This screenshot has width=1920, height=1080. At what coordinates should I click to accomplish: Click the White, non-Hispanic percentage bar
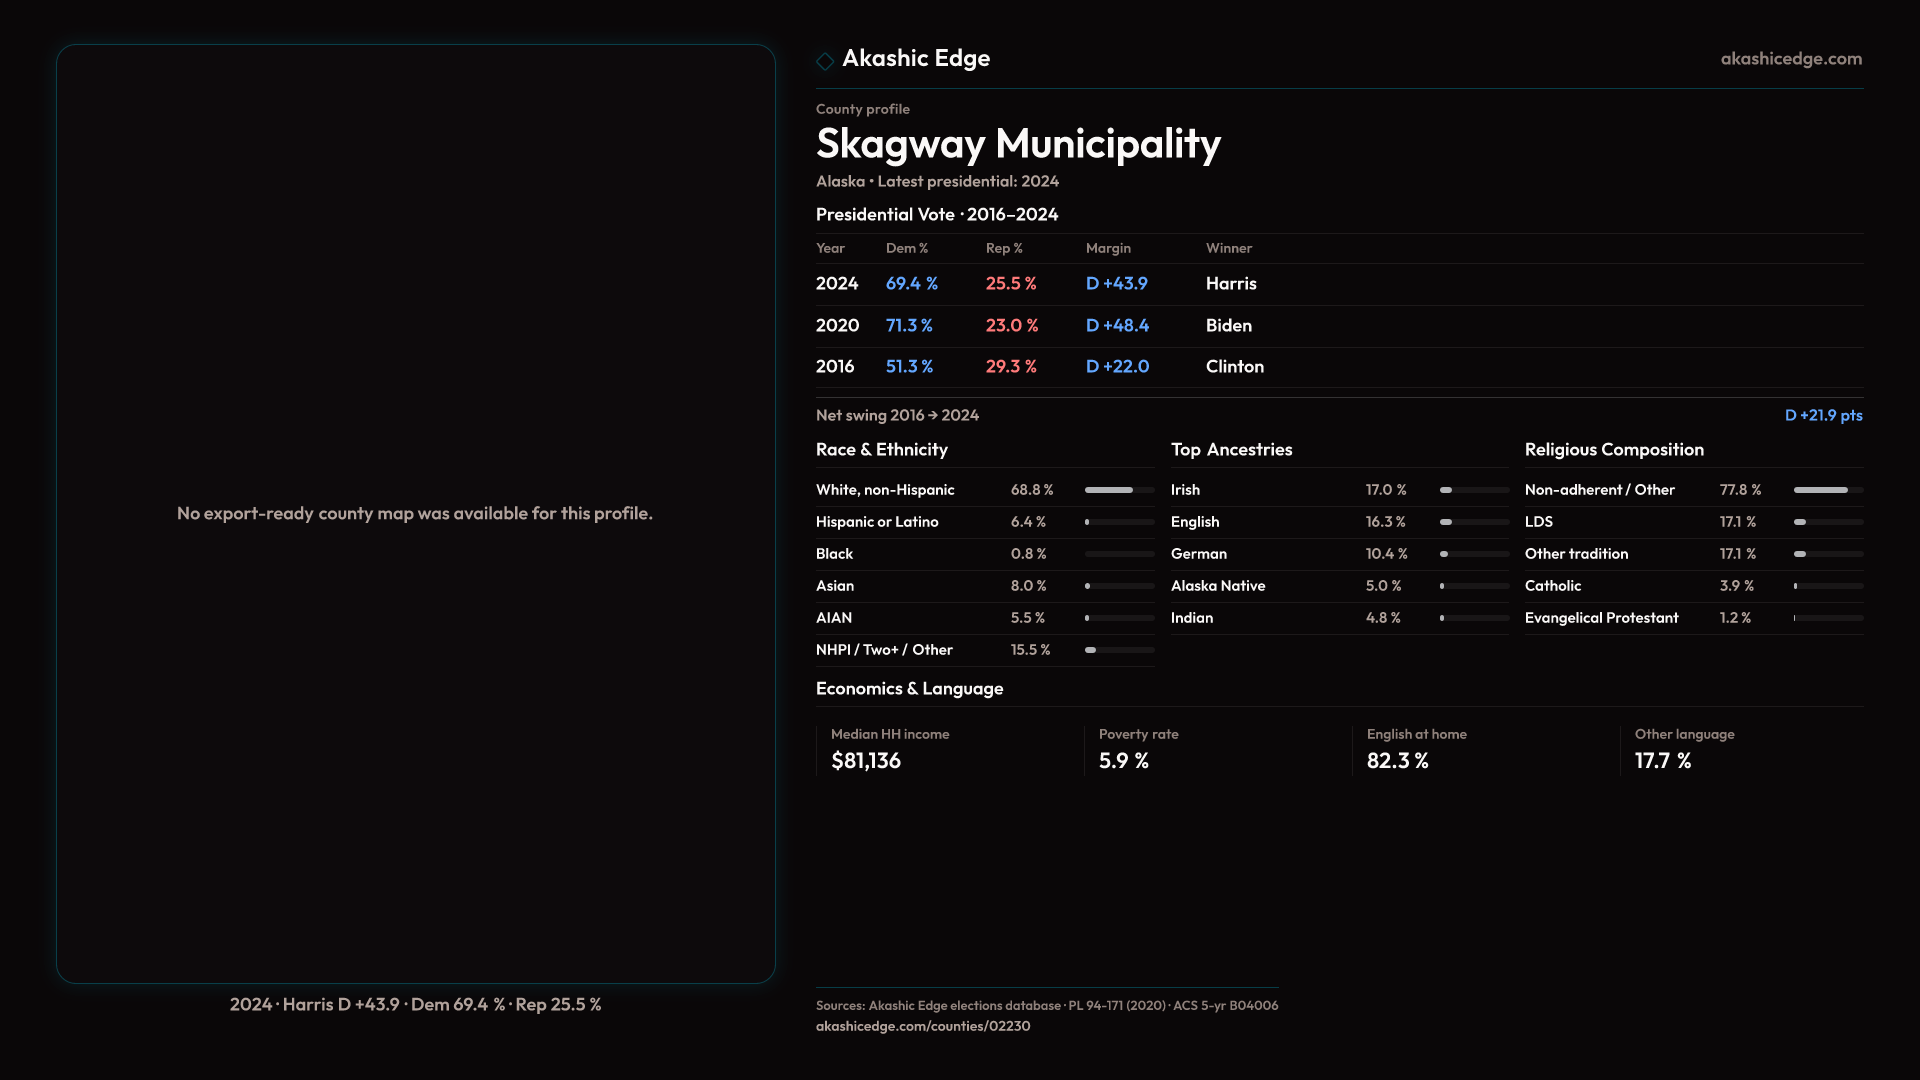pyautogui.click(x=1119, y=490)
